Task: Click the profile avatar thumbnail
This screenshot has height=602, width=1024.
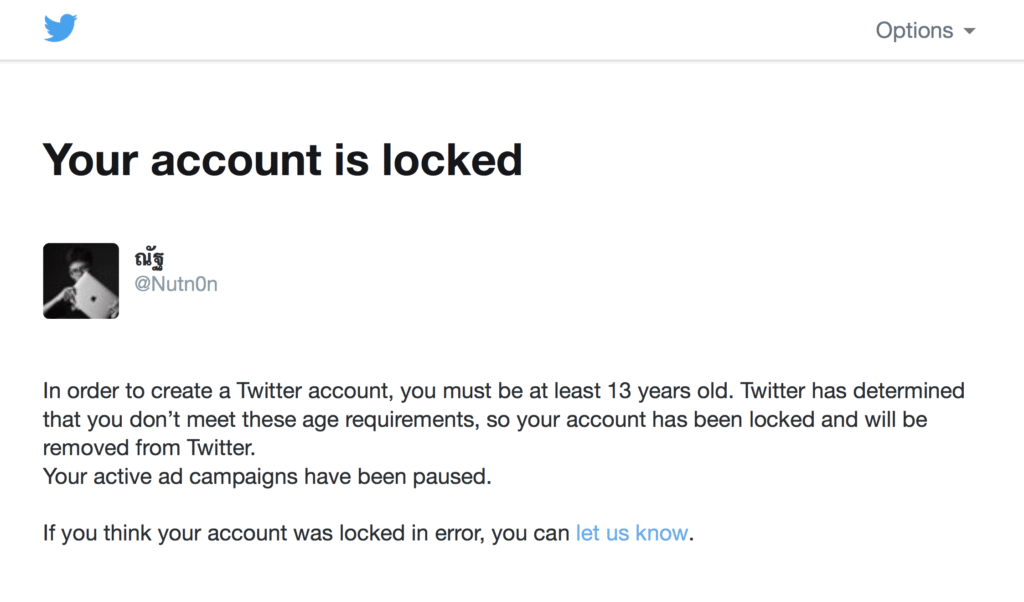Action: pyautogui.click(x=81, y=281)
